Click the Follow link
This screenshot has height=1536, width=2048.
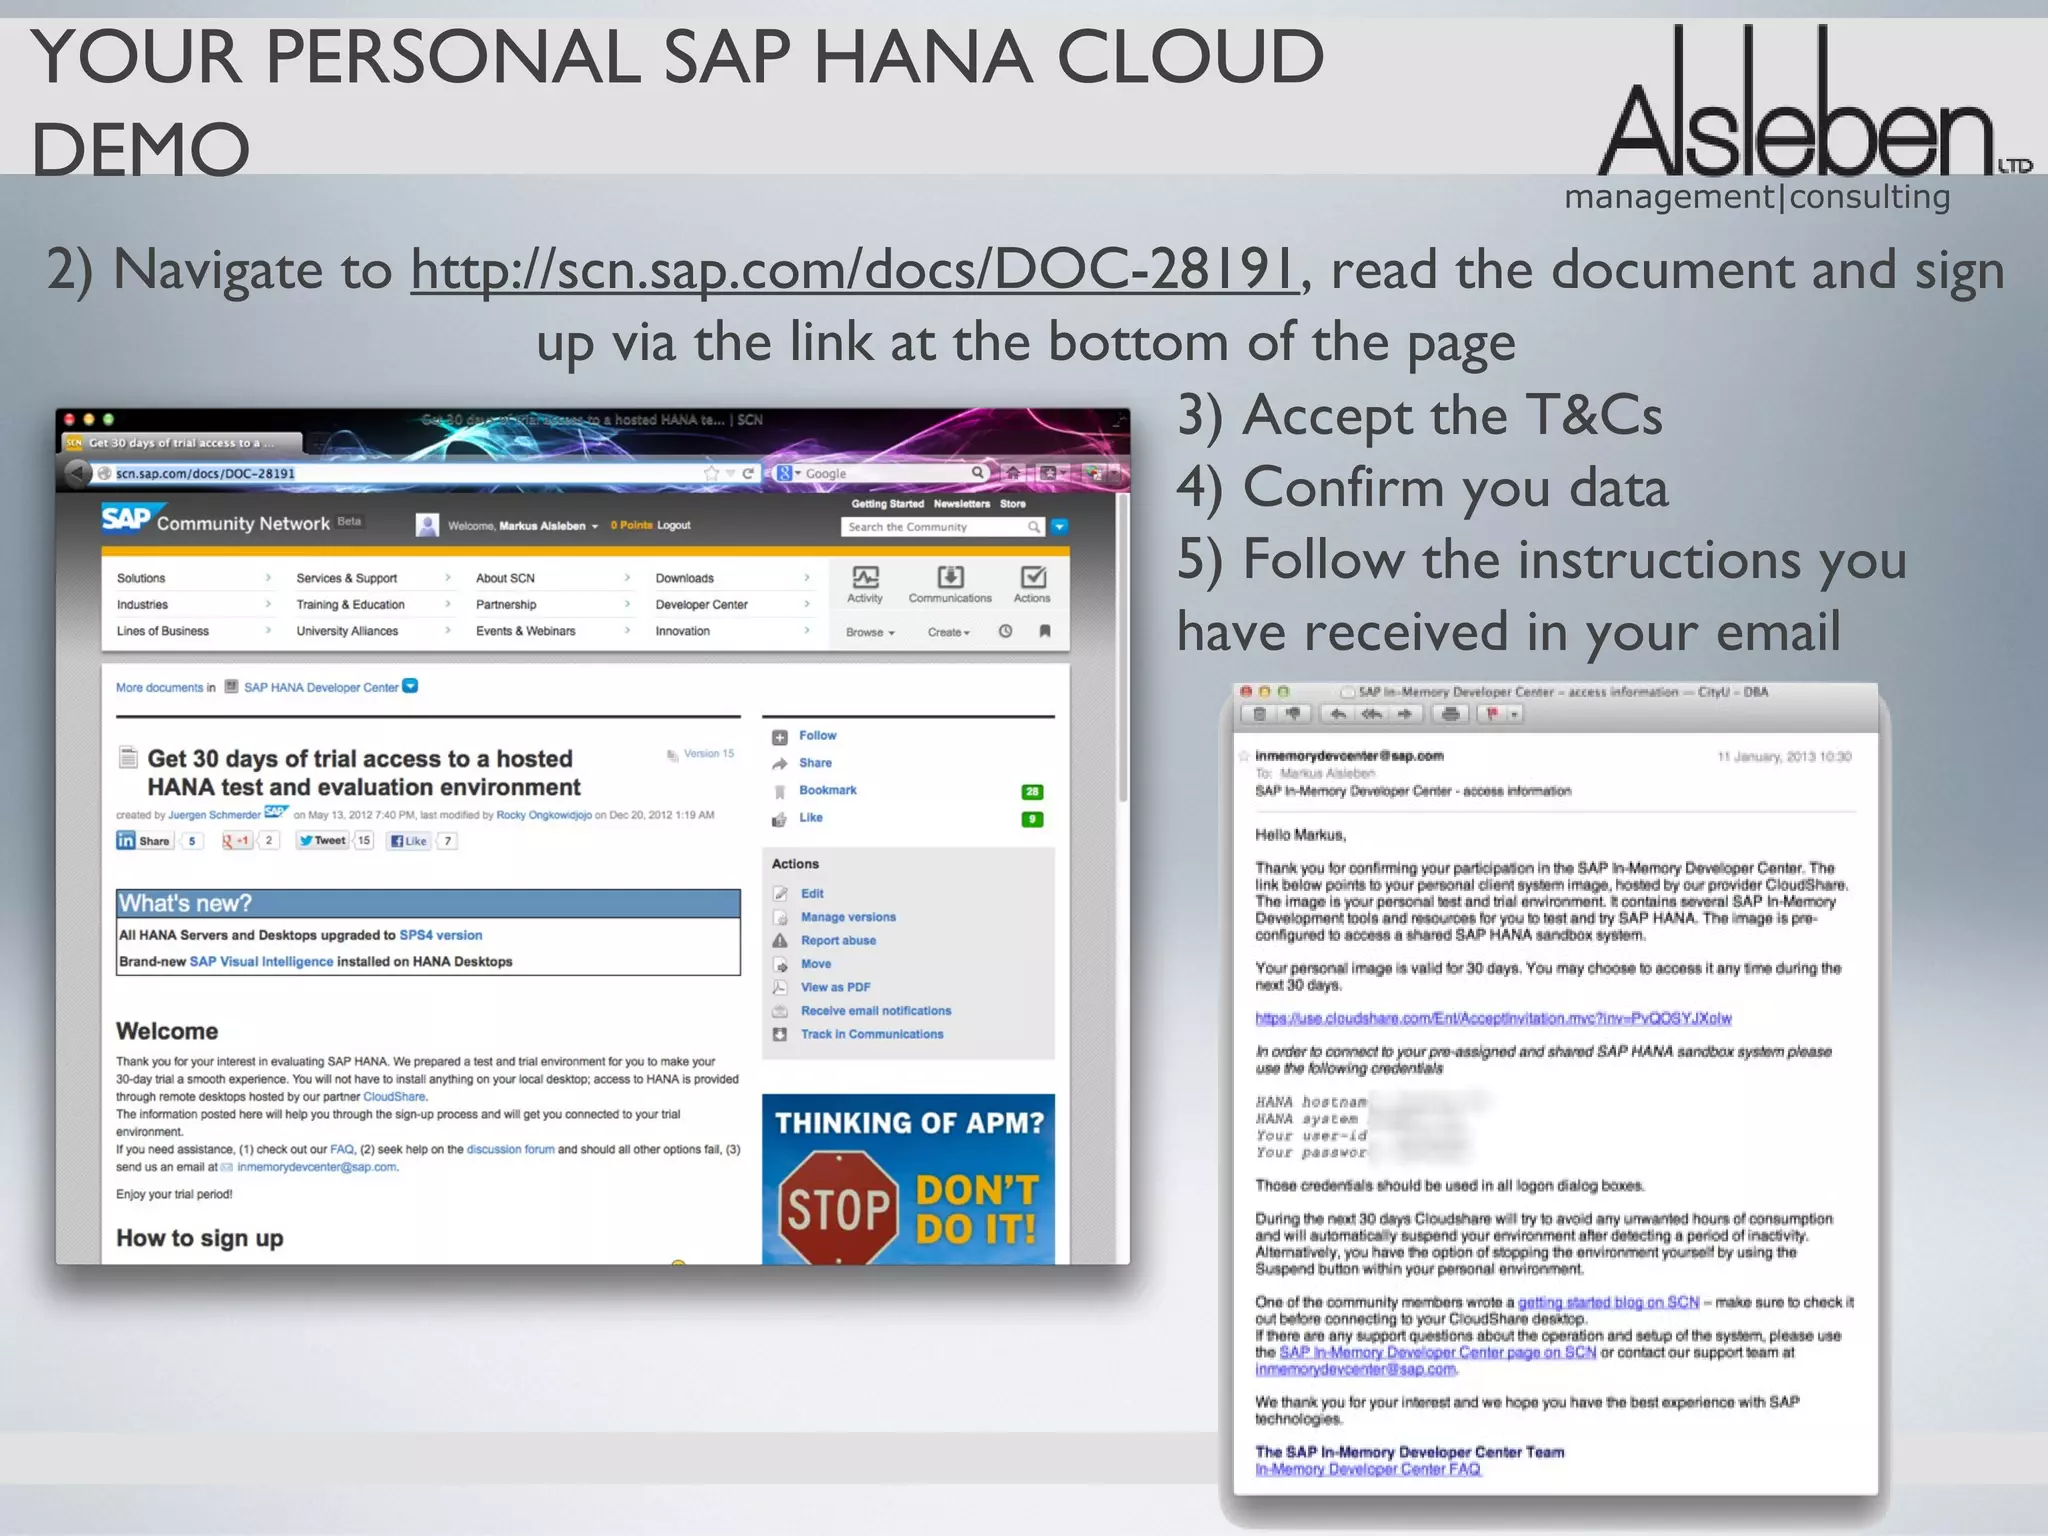click(817, 735)
